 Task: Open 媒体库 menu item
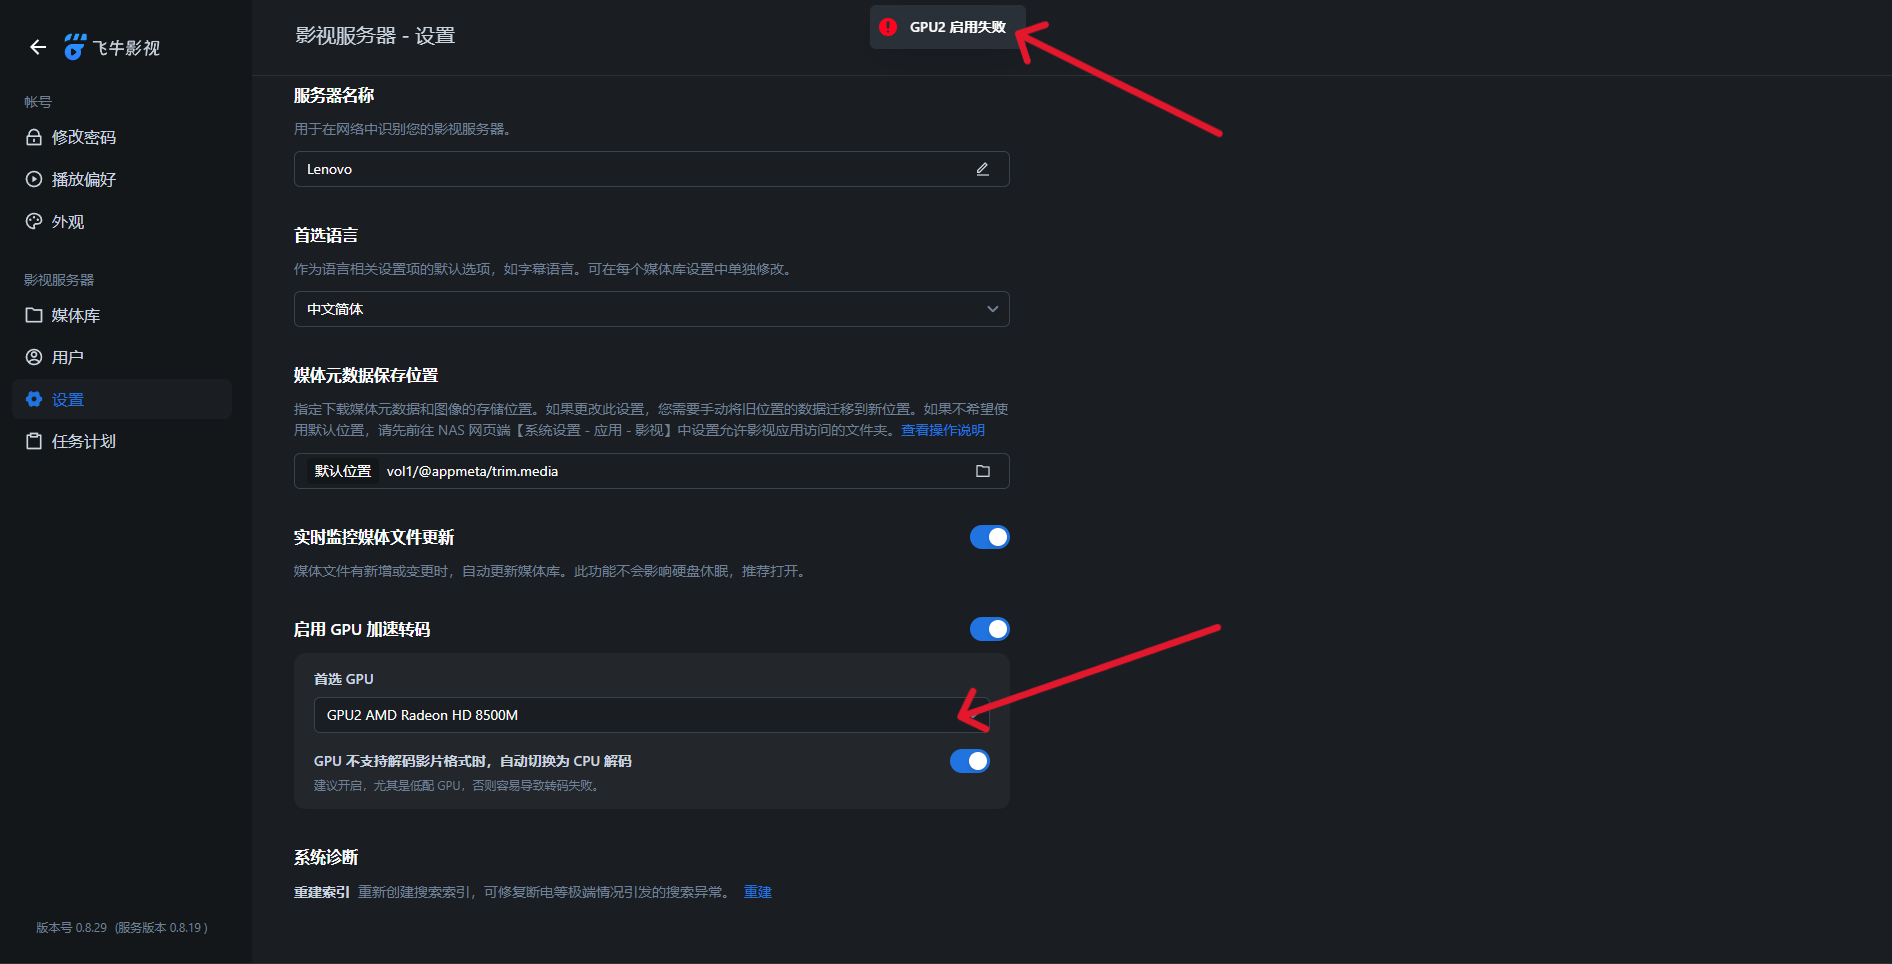(x=122, y=315)
